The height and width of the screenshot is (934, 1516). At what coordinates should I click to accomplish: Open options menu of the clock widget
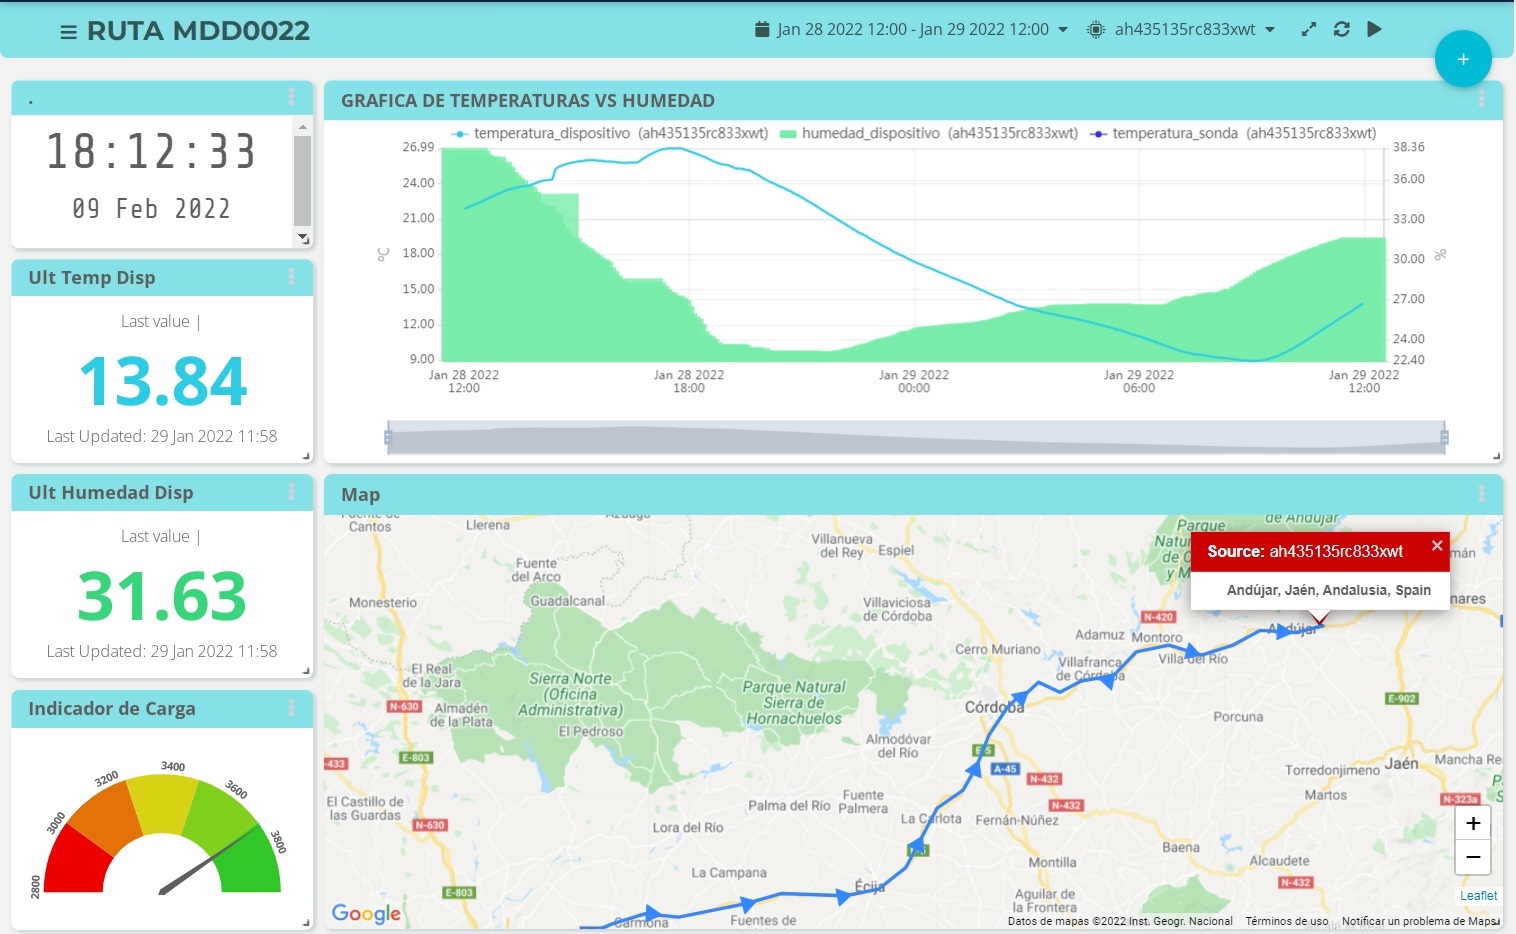click(x=291, y=97)
